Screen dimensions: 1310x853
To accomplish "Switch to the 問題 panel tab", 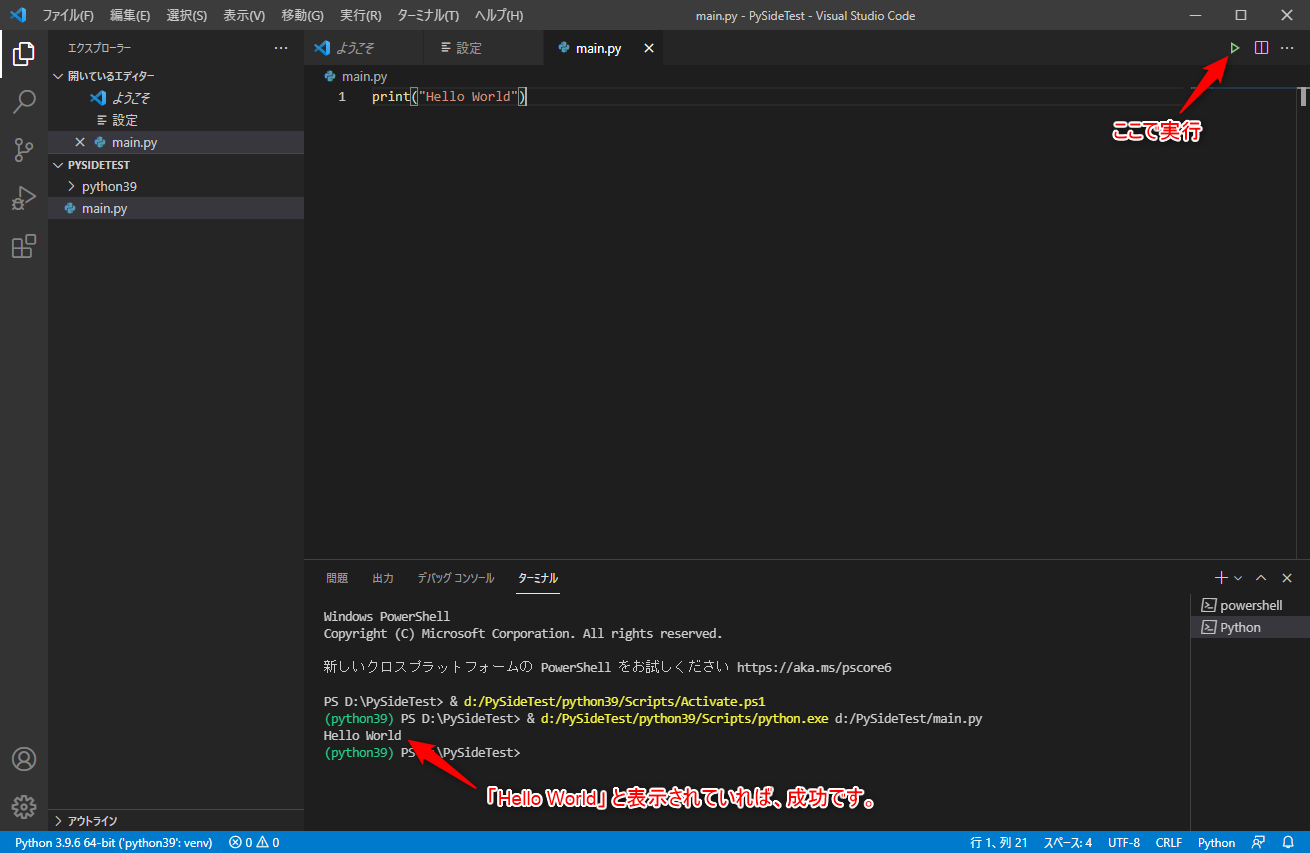I will point(337,578).
